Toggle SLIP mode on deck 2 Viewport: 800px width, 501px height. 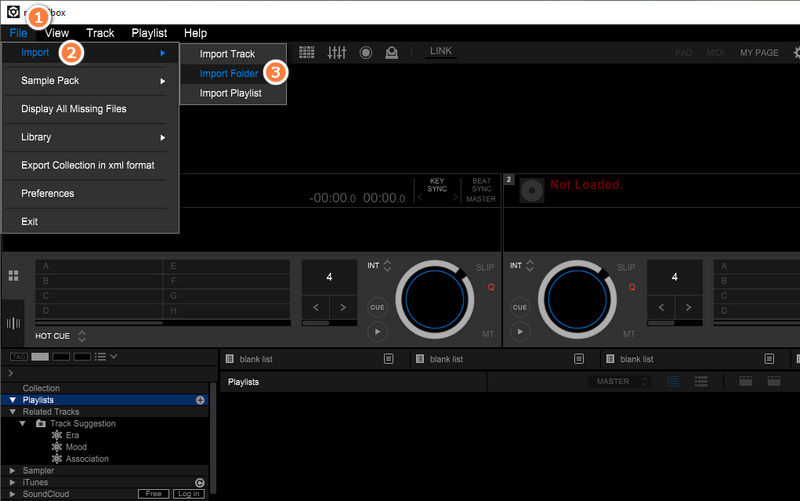coord(626,267)
